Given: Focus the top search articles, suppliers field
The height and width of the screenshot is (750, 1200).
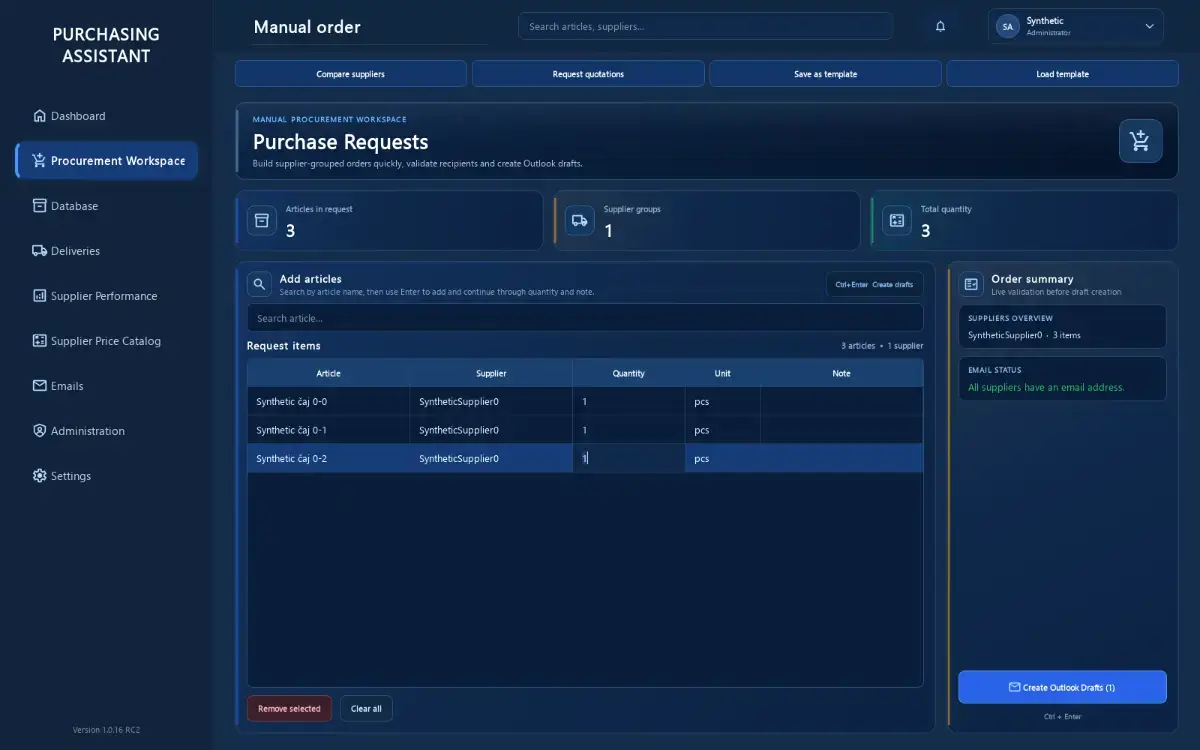Looking at the screenshot, I should click(705, 26).
